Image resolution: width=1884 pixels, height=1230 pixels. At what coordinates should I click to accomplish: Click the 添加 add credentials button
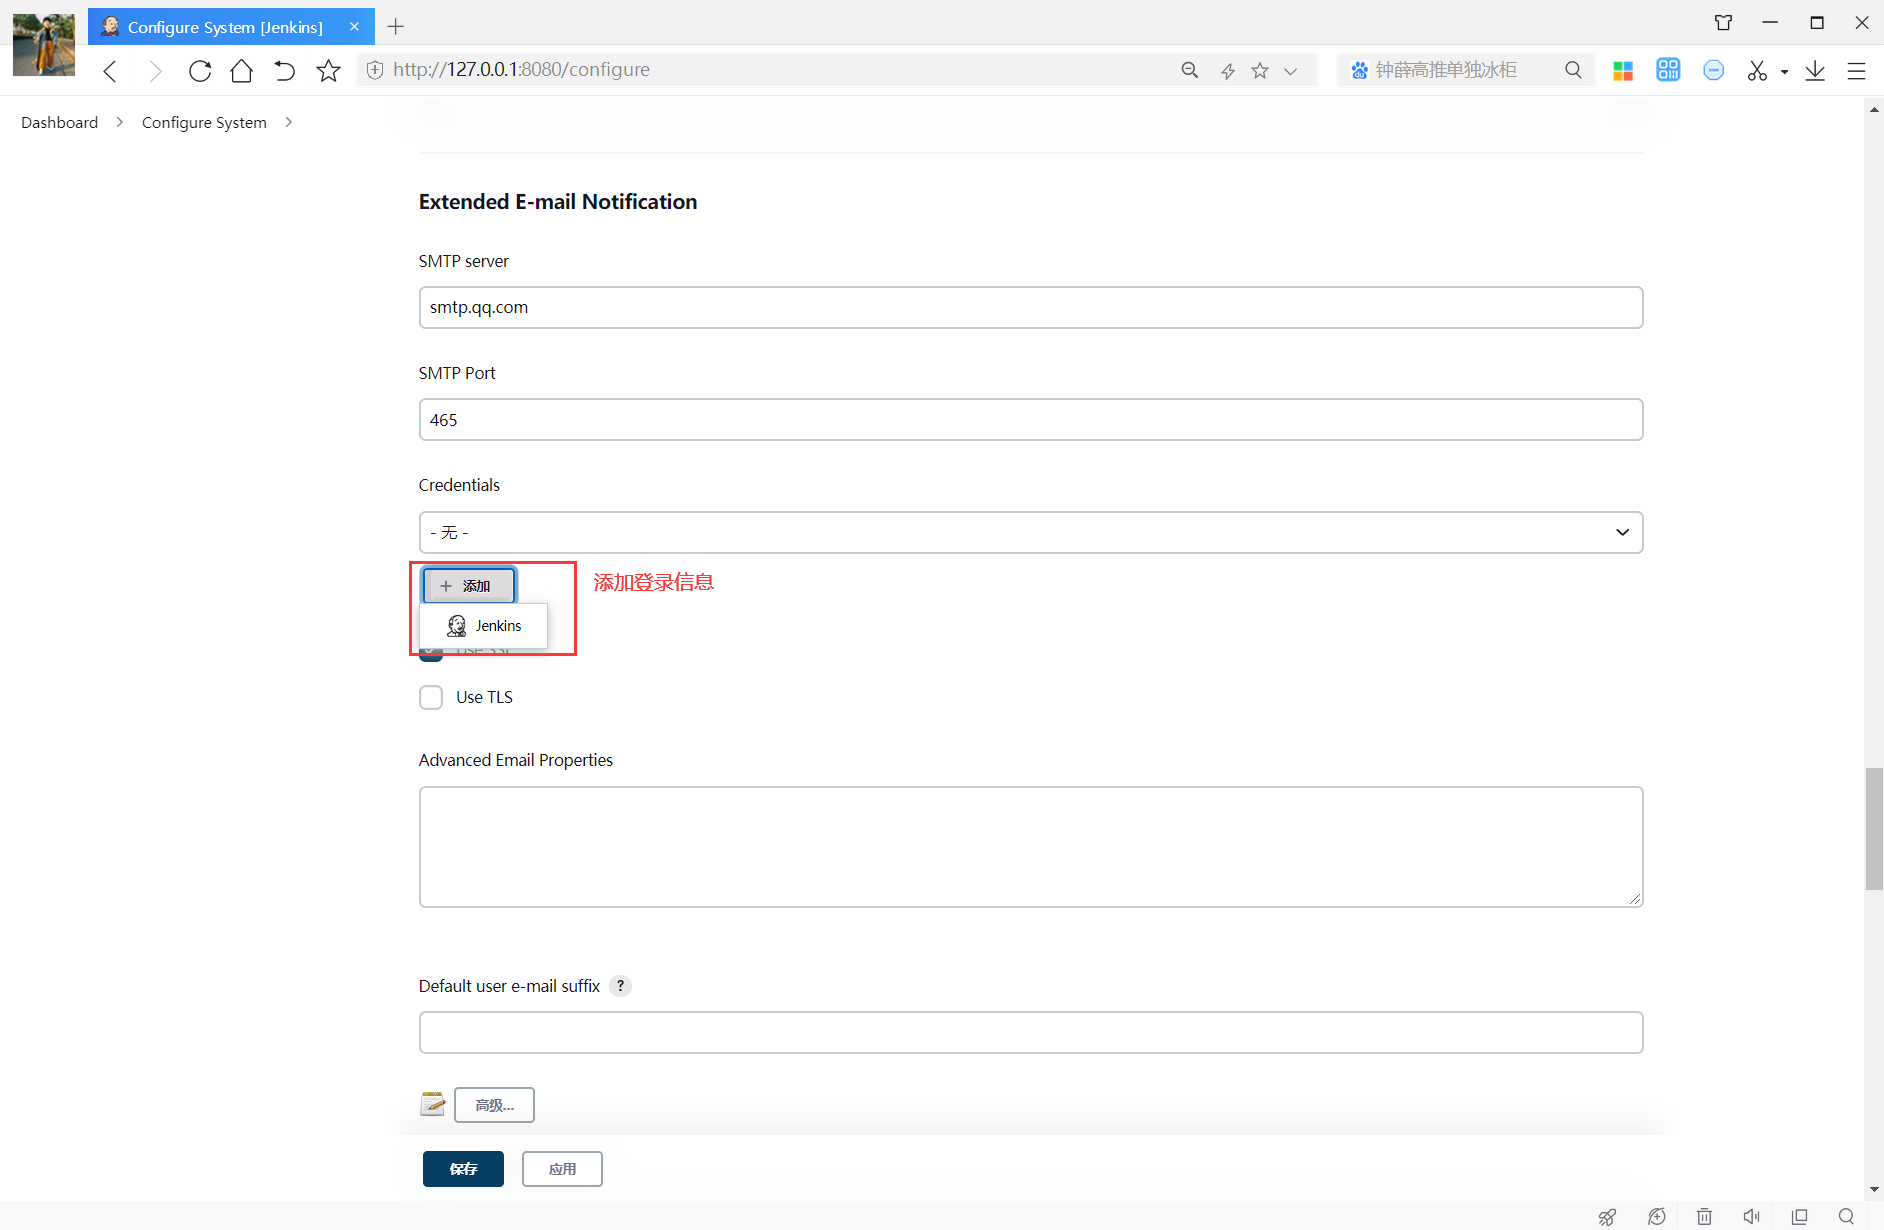pyautogui.click(x=468, y=586)
